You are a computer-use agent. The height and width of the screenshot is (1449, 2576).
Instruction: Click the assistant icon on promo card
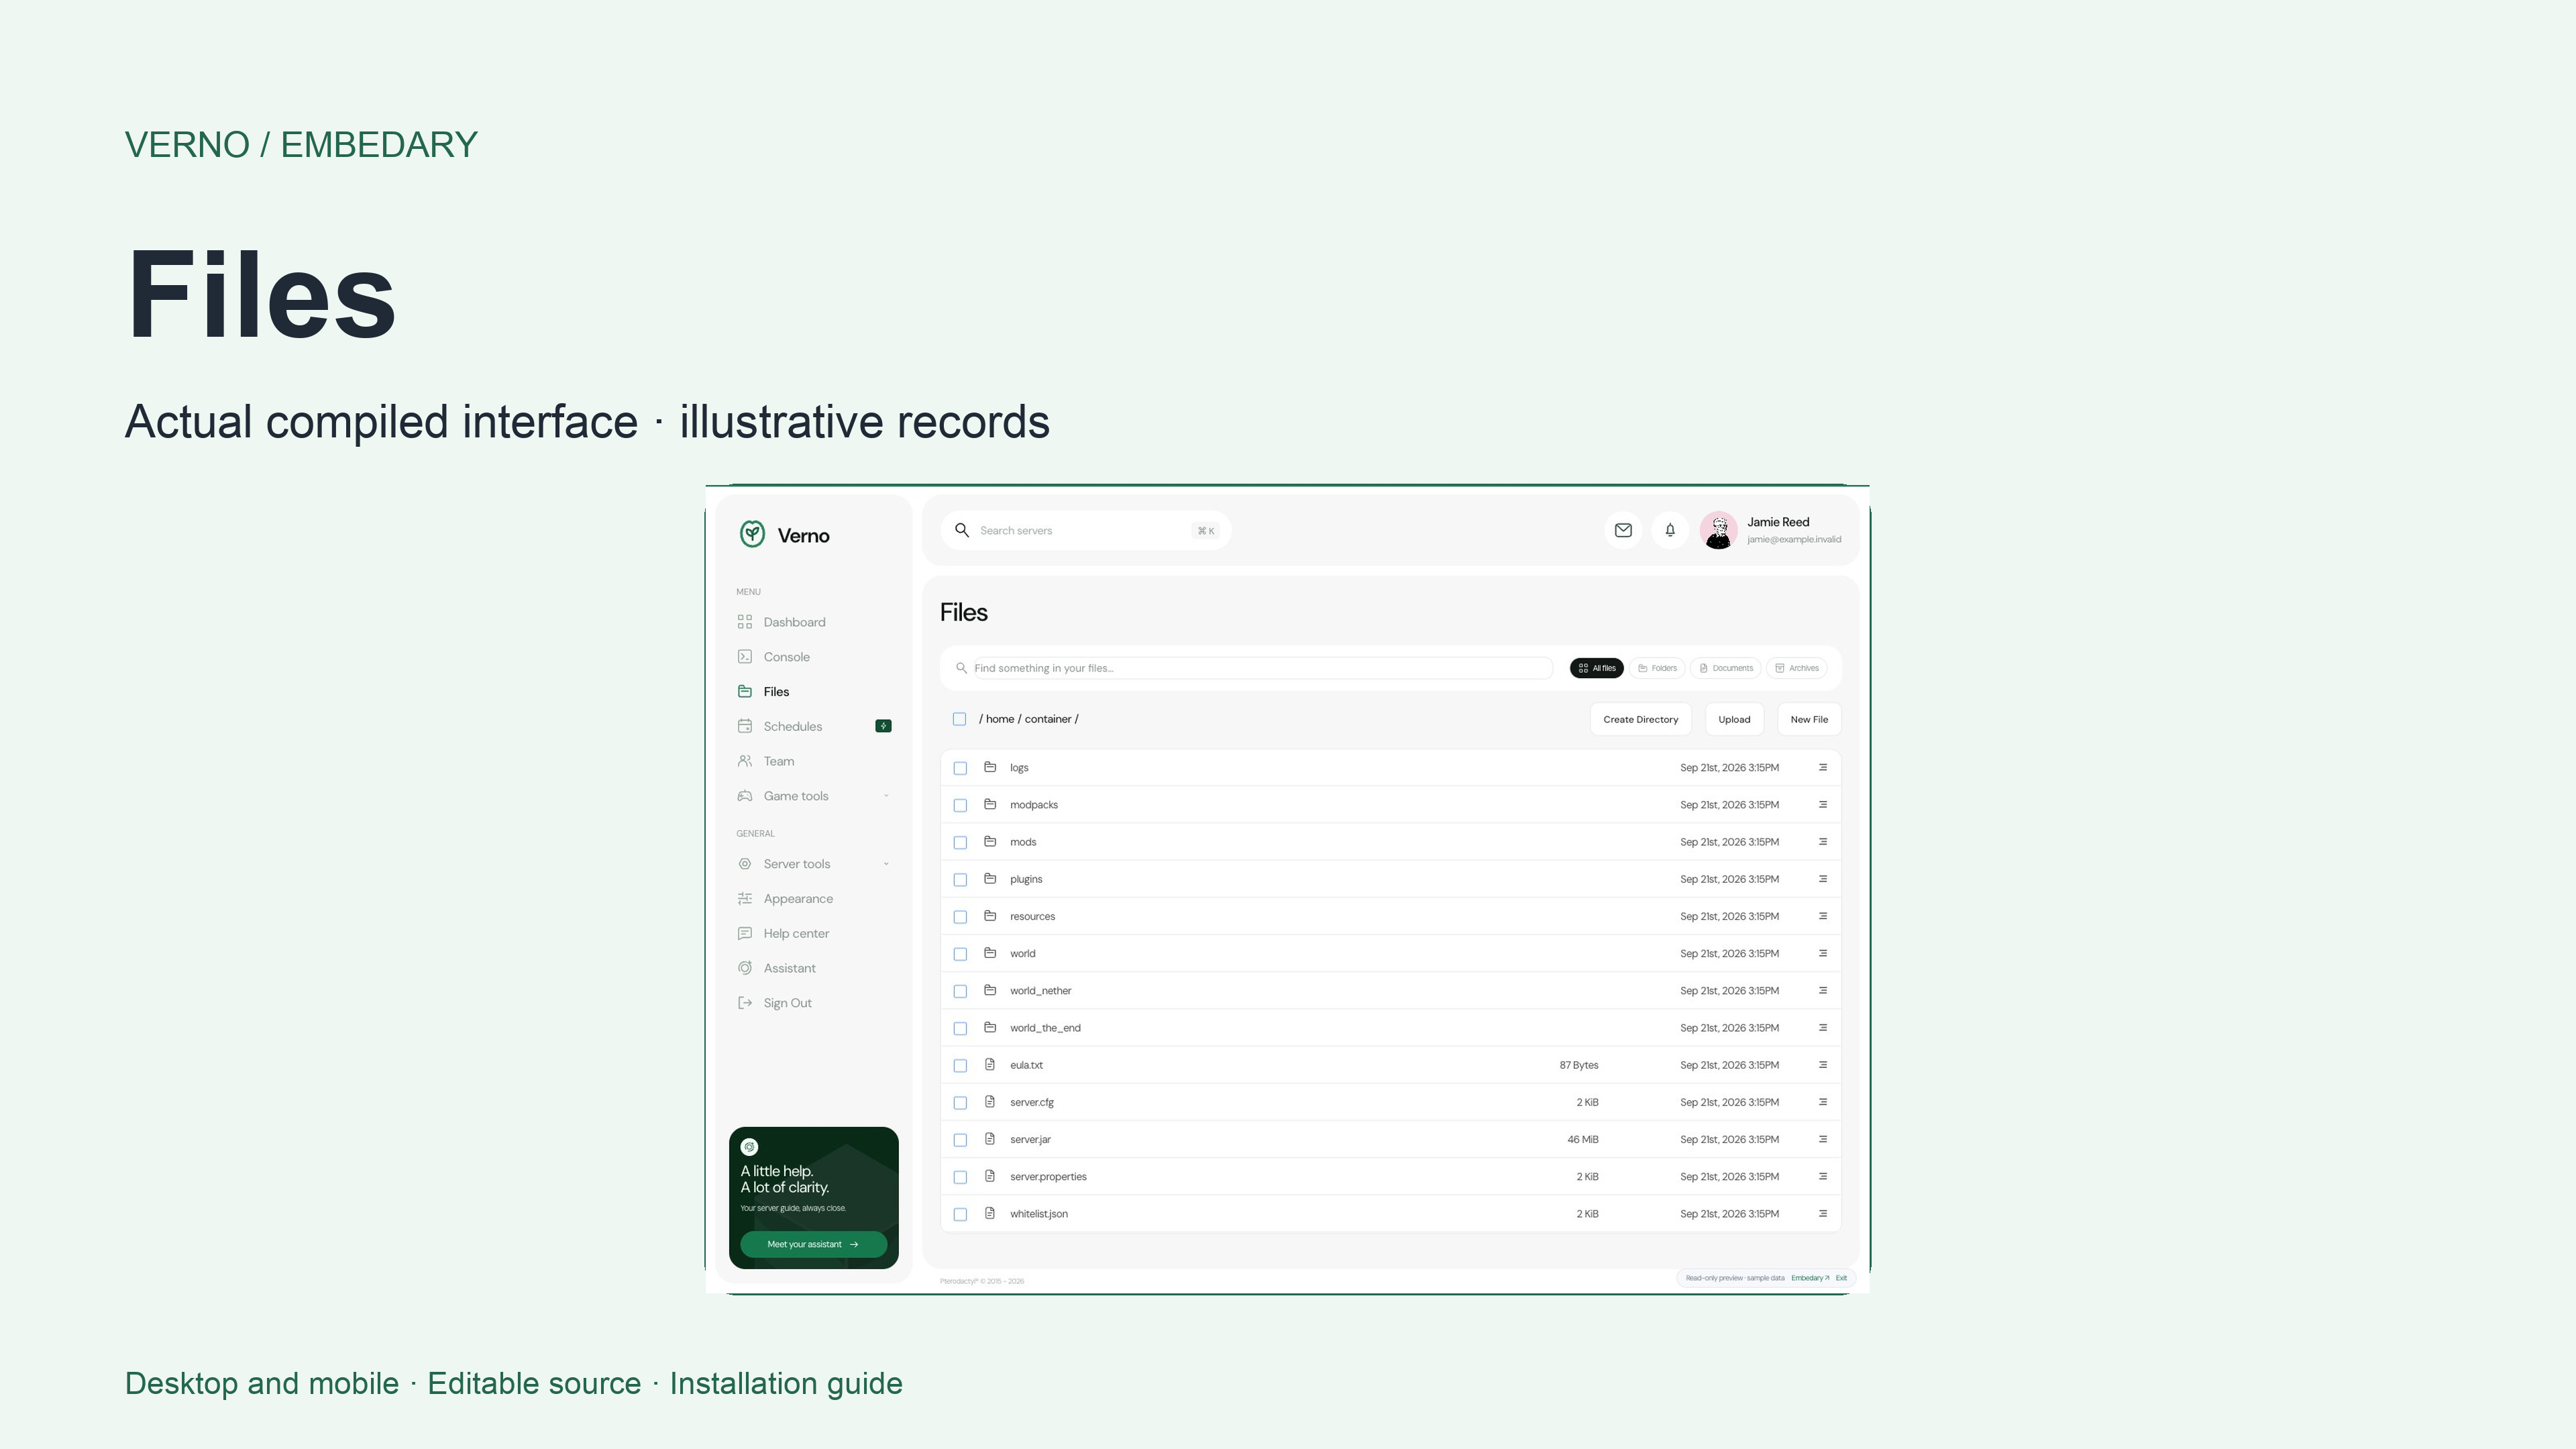point(750,1147)
